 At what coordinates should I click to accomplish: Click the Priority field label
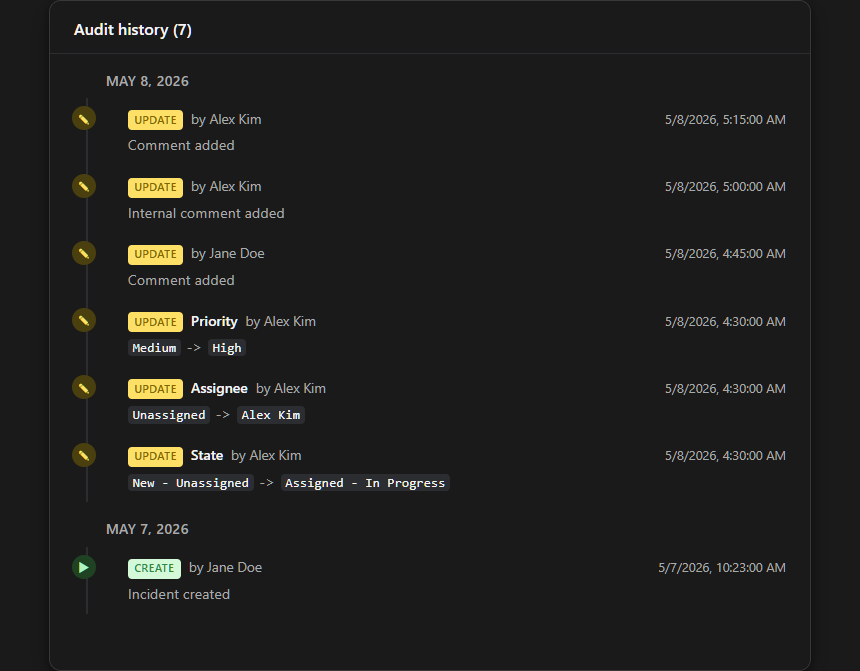[214, 322]
